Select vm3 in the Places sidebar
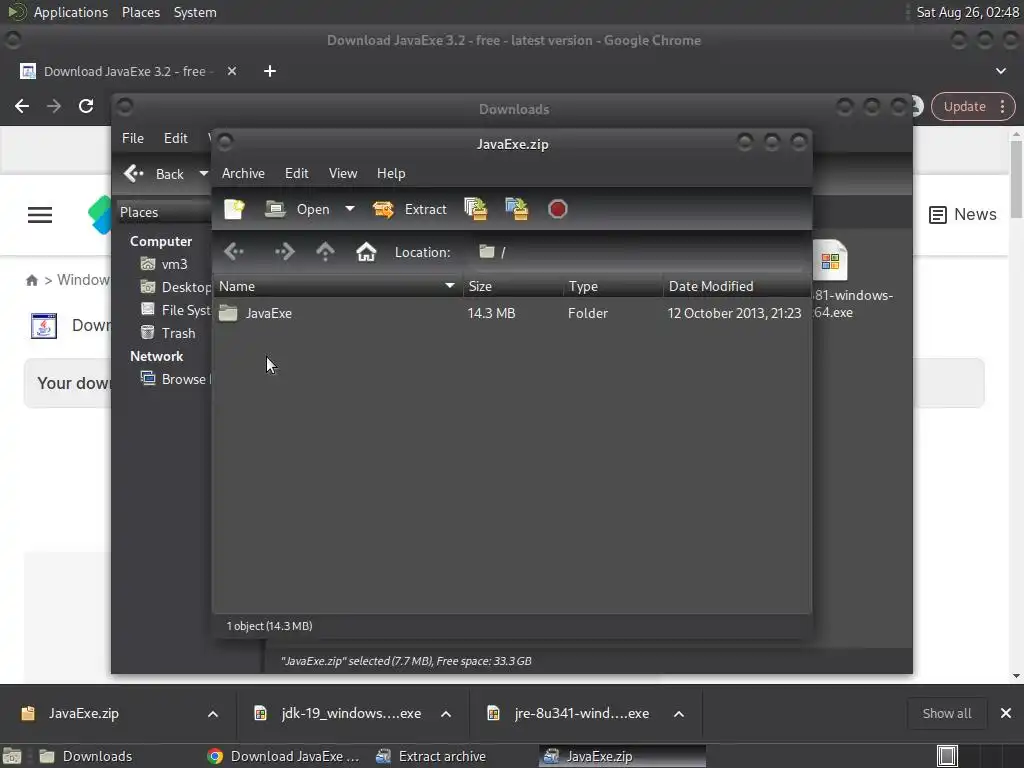 (x=165, y=264)
